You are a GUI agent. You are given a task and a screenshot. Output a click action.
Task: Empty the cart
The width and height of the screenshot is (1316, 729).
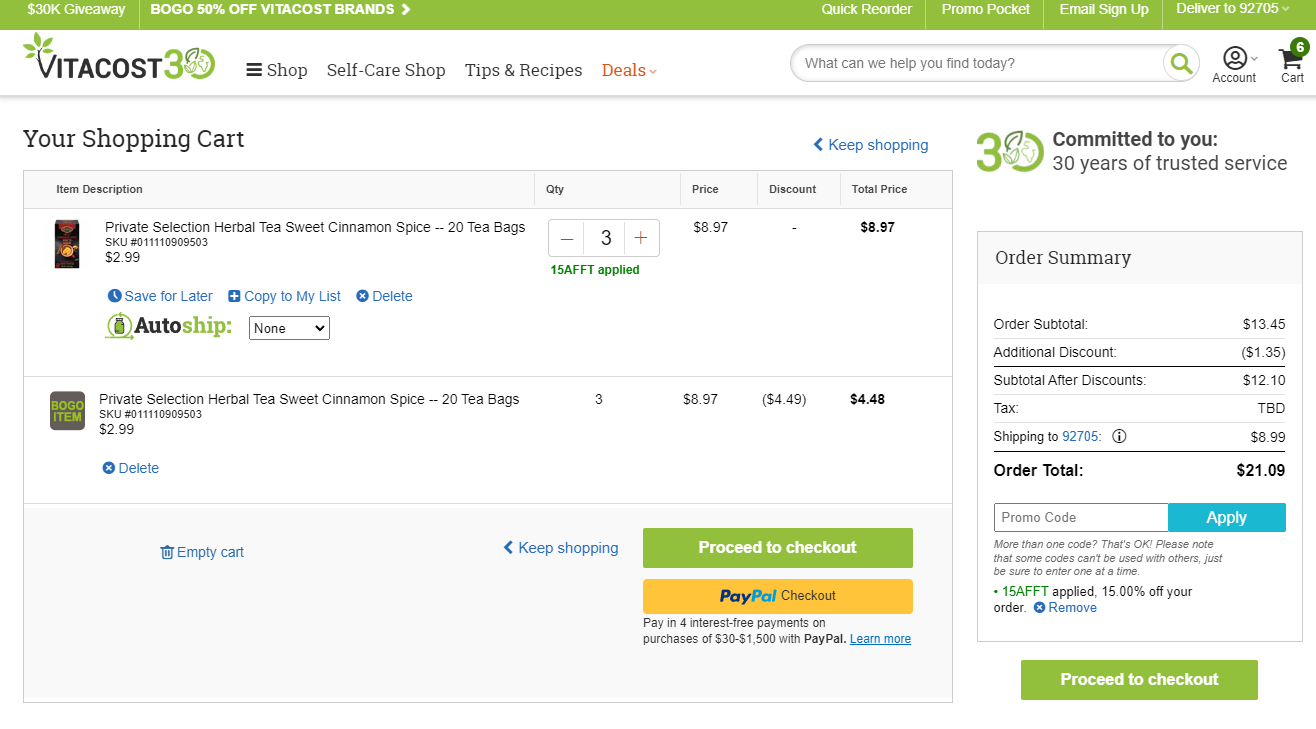[x=202, y=552]
